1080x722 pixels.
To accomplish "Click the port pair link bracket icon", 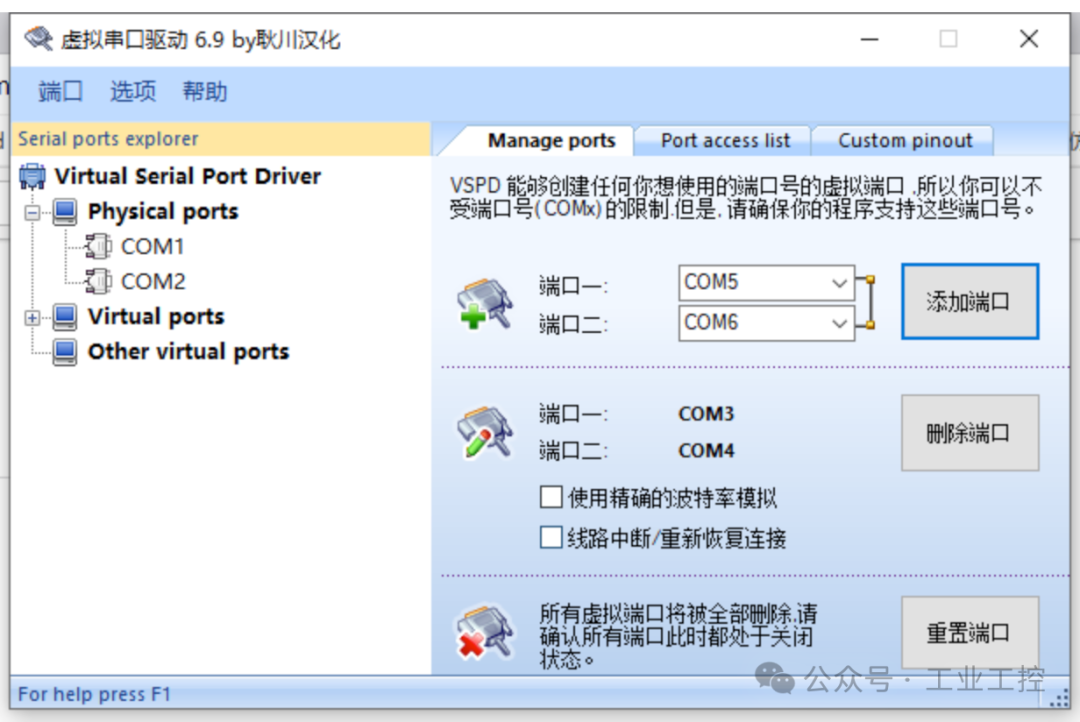I will (x=866, y=302).
